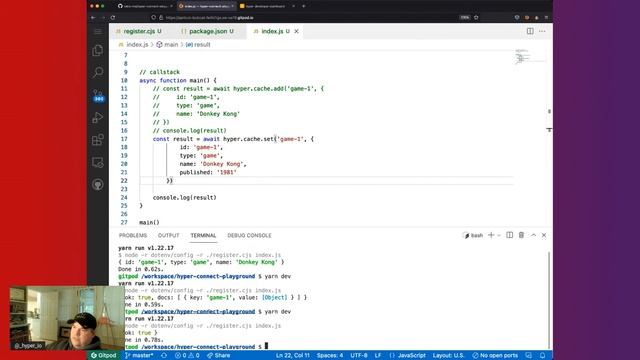The height and width of the screenshot is (360, 640).
Task: Open the editor More Actions menu
Action: coord(542,31)
